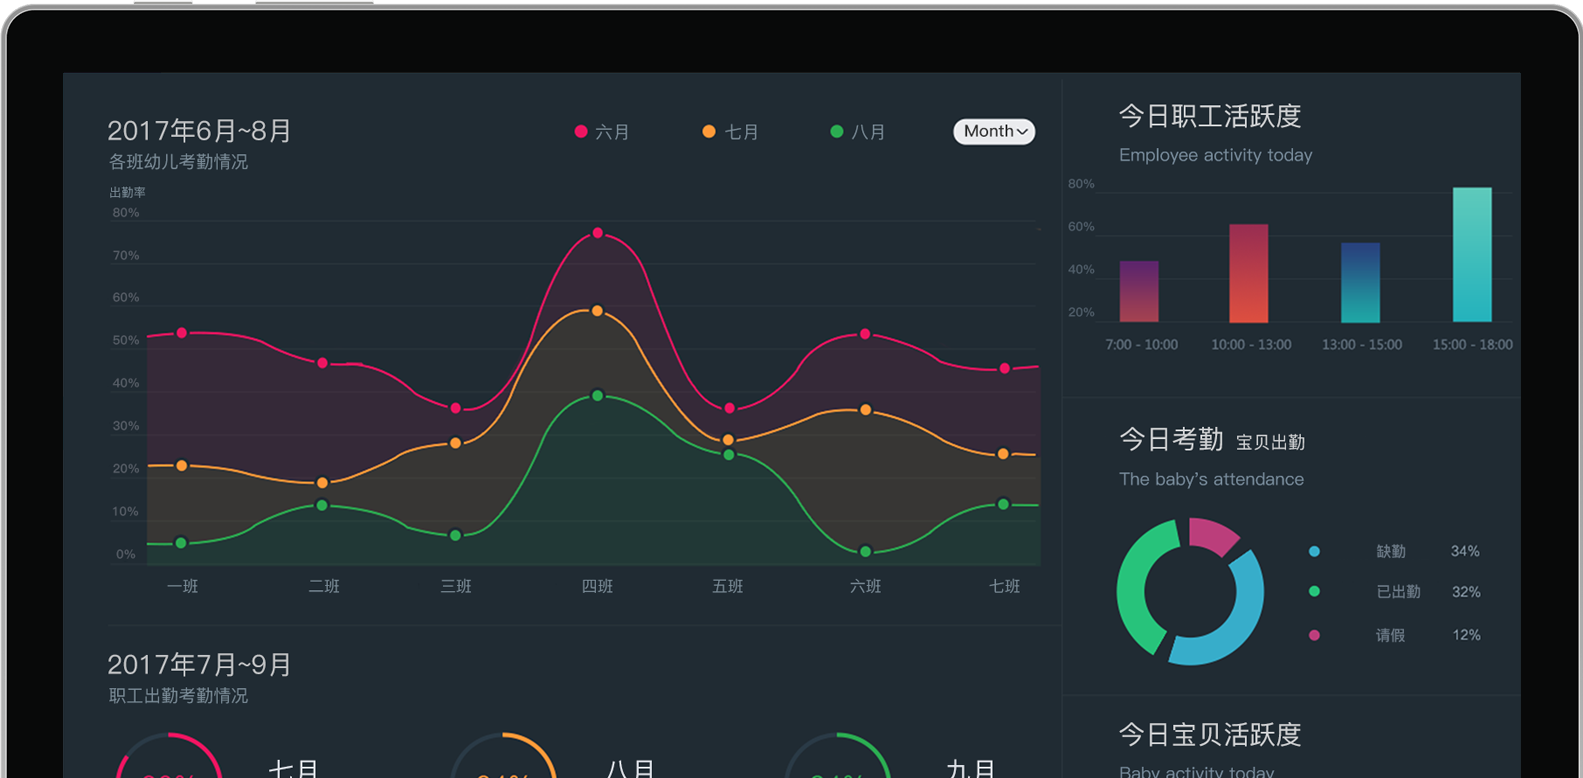Screen dimensions: 1583x778
Task: Select the tallest teal bar for 15:00 - 18:00
Action: pos(1472,254)
